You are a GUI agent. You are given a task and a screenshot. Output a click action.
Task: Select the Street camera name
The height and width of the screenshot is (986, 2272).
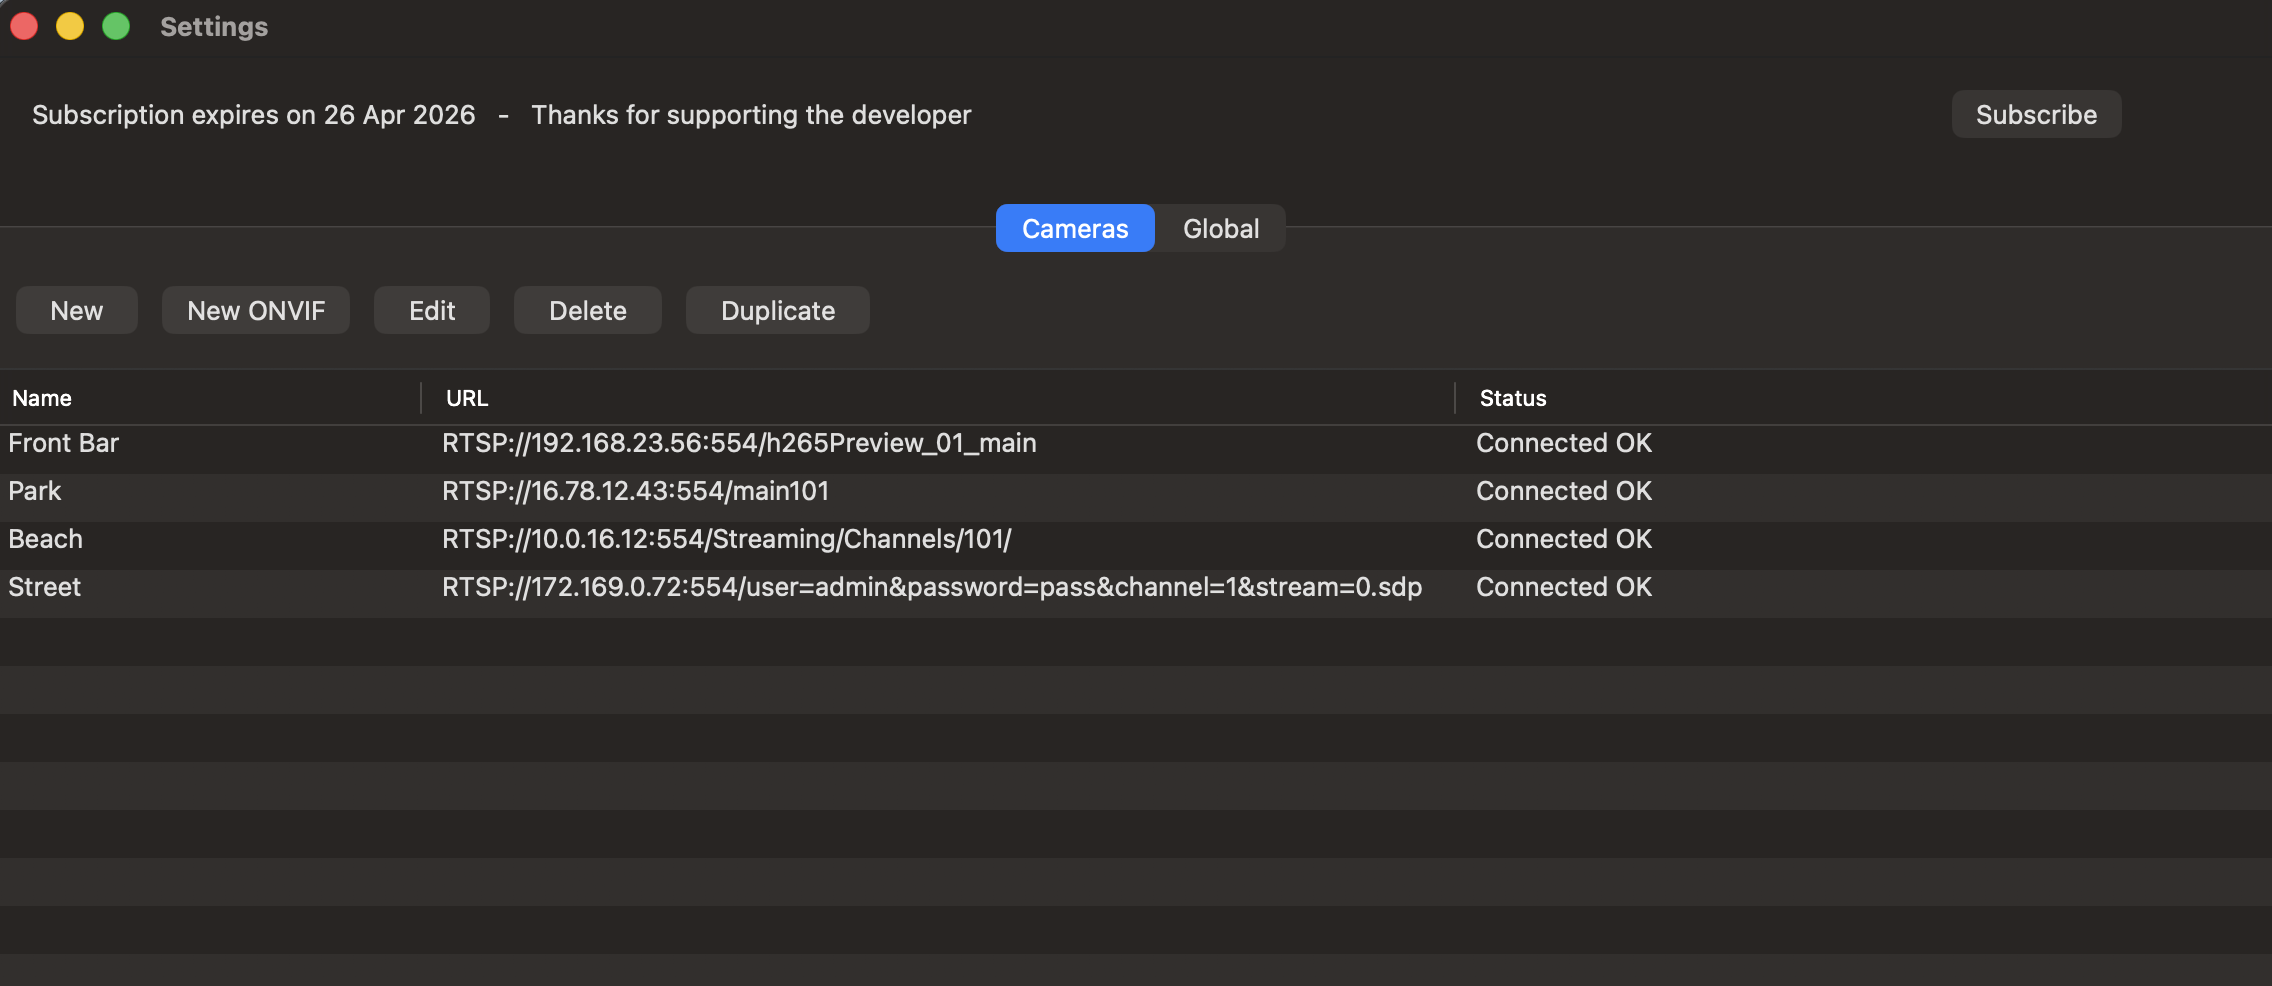(45, 587)
